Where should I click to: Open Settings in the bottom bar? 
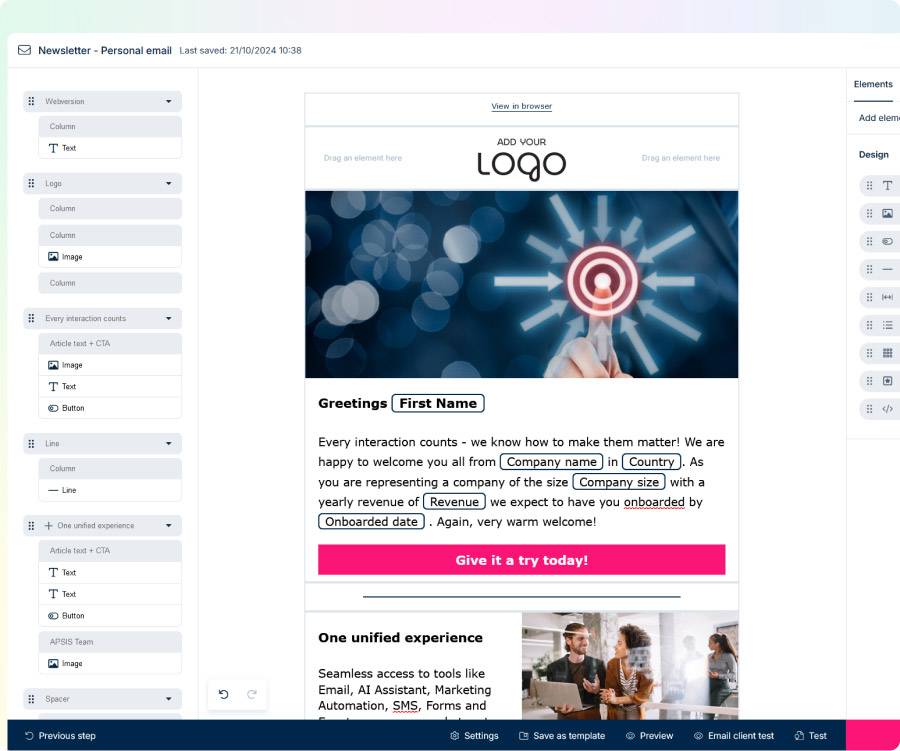coord(474,736)
